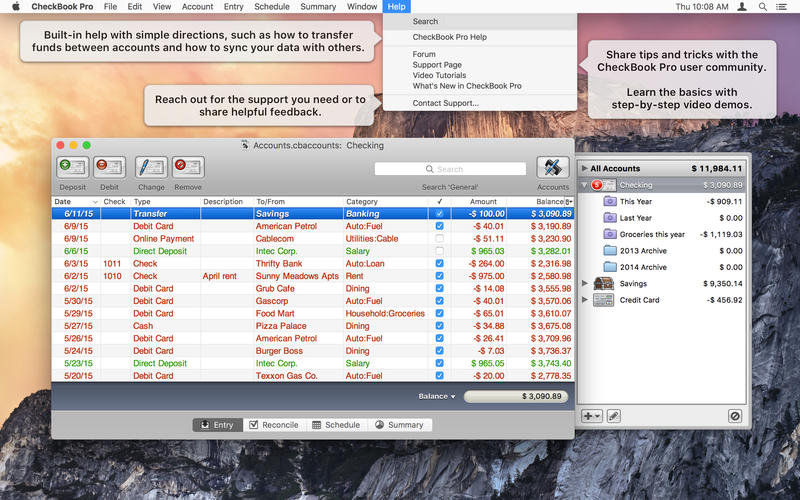Click the Remove transaction icon
This screenshot has width=800, height=500.
click(187, 167)
